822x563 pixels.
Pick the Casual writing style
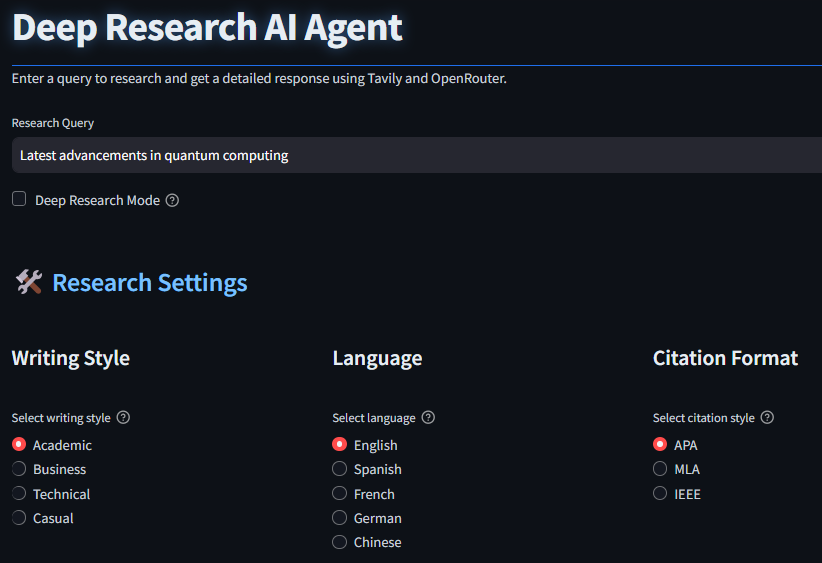[x=19, y=518]
